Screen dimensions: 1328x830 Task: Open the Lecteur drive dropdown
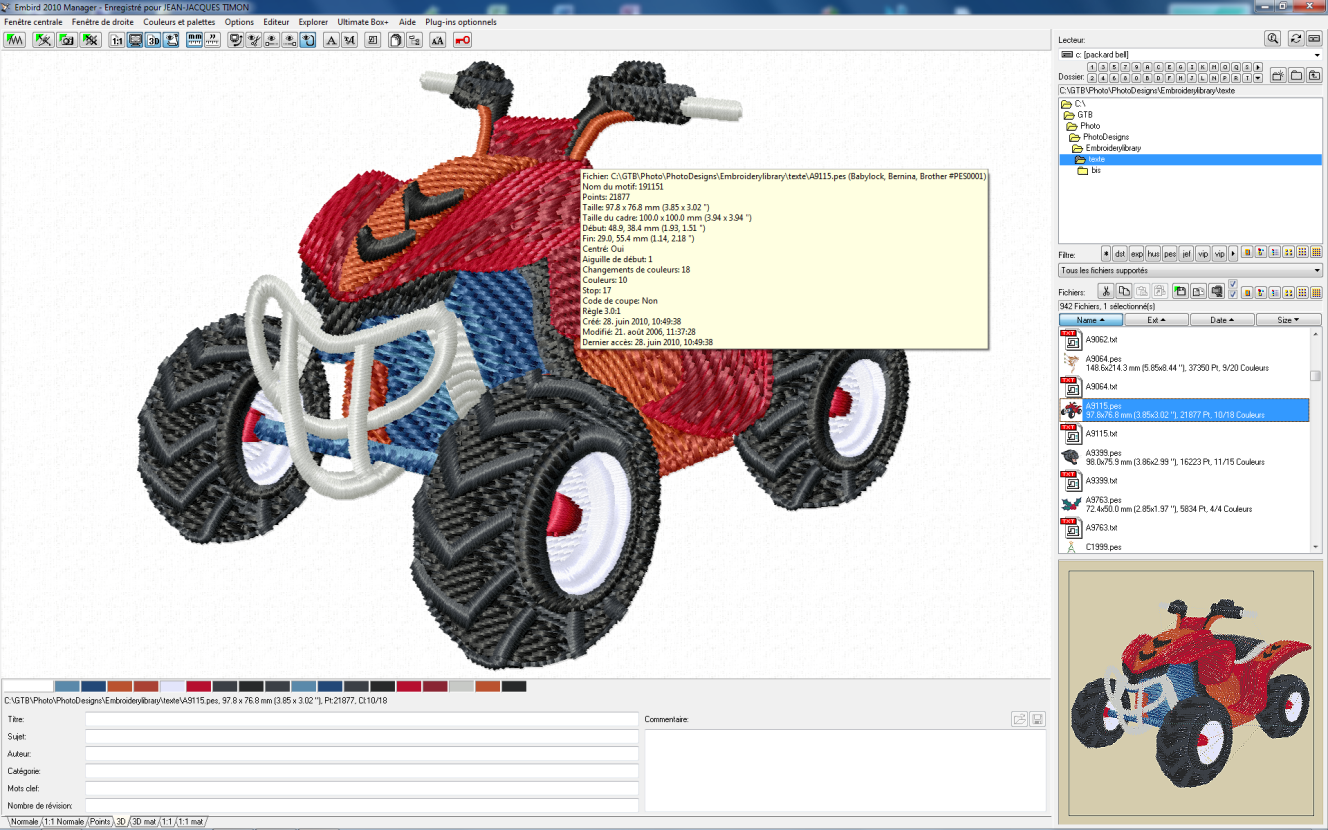tap(1190, 54)
